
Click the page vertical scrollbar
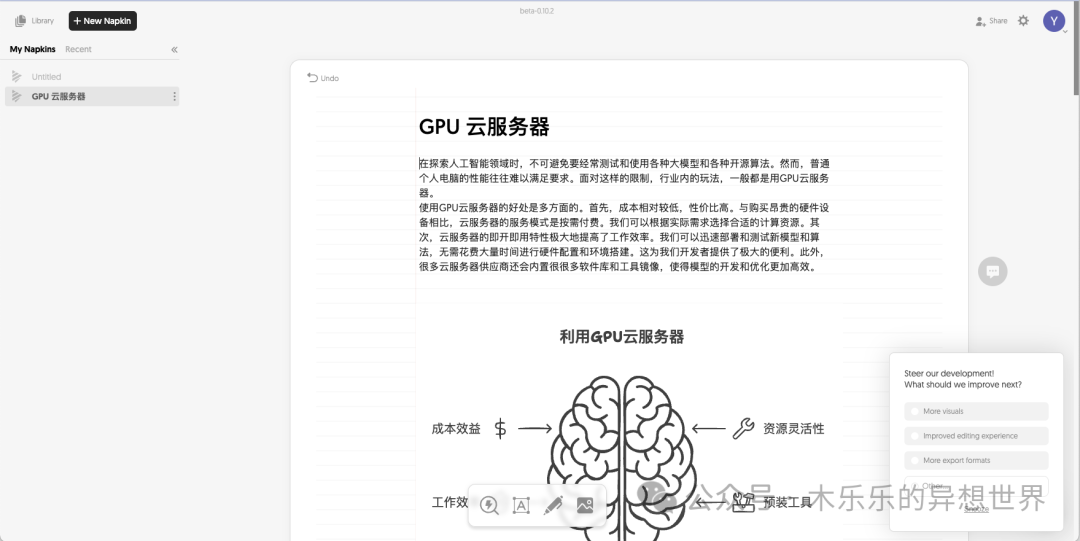pyautogui.click(x=1076, y=48)
